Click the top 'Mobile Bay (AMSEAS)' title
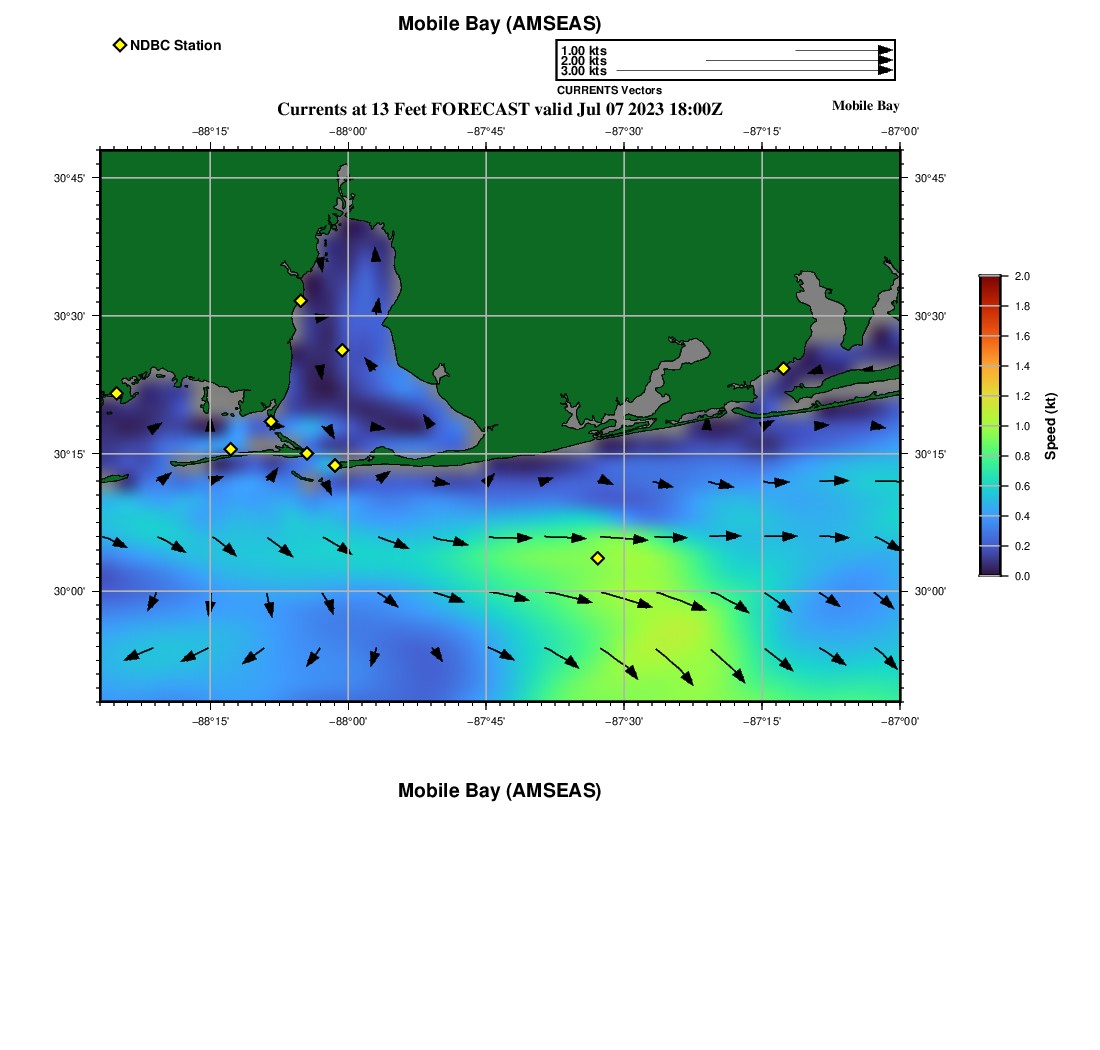 499,24
